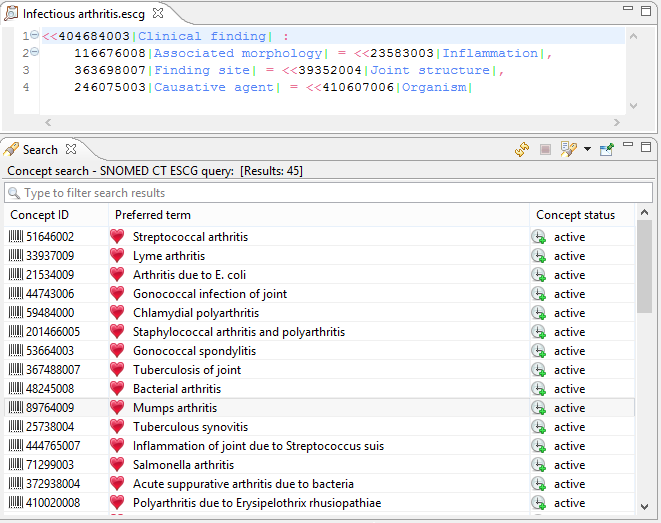Click the greyed Cancel Current Search icon
Viewport: 661px width, 523px height.
(546, 149)
